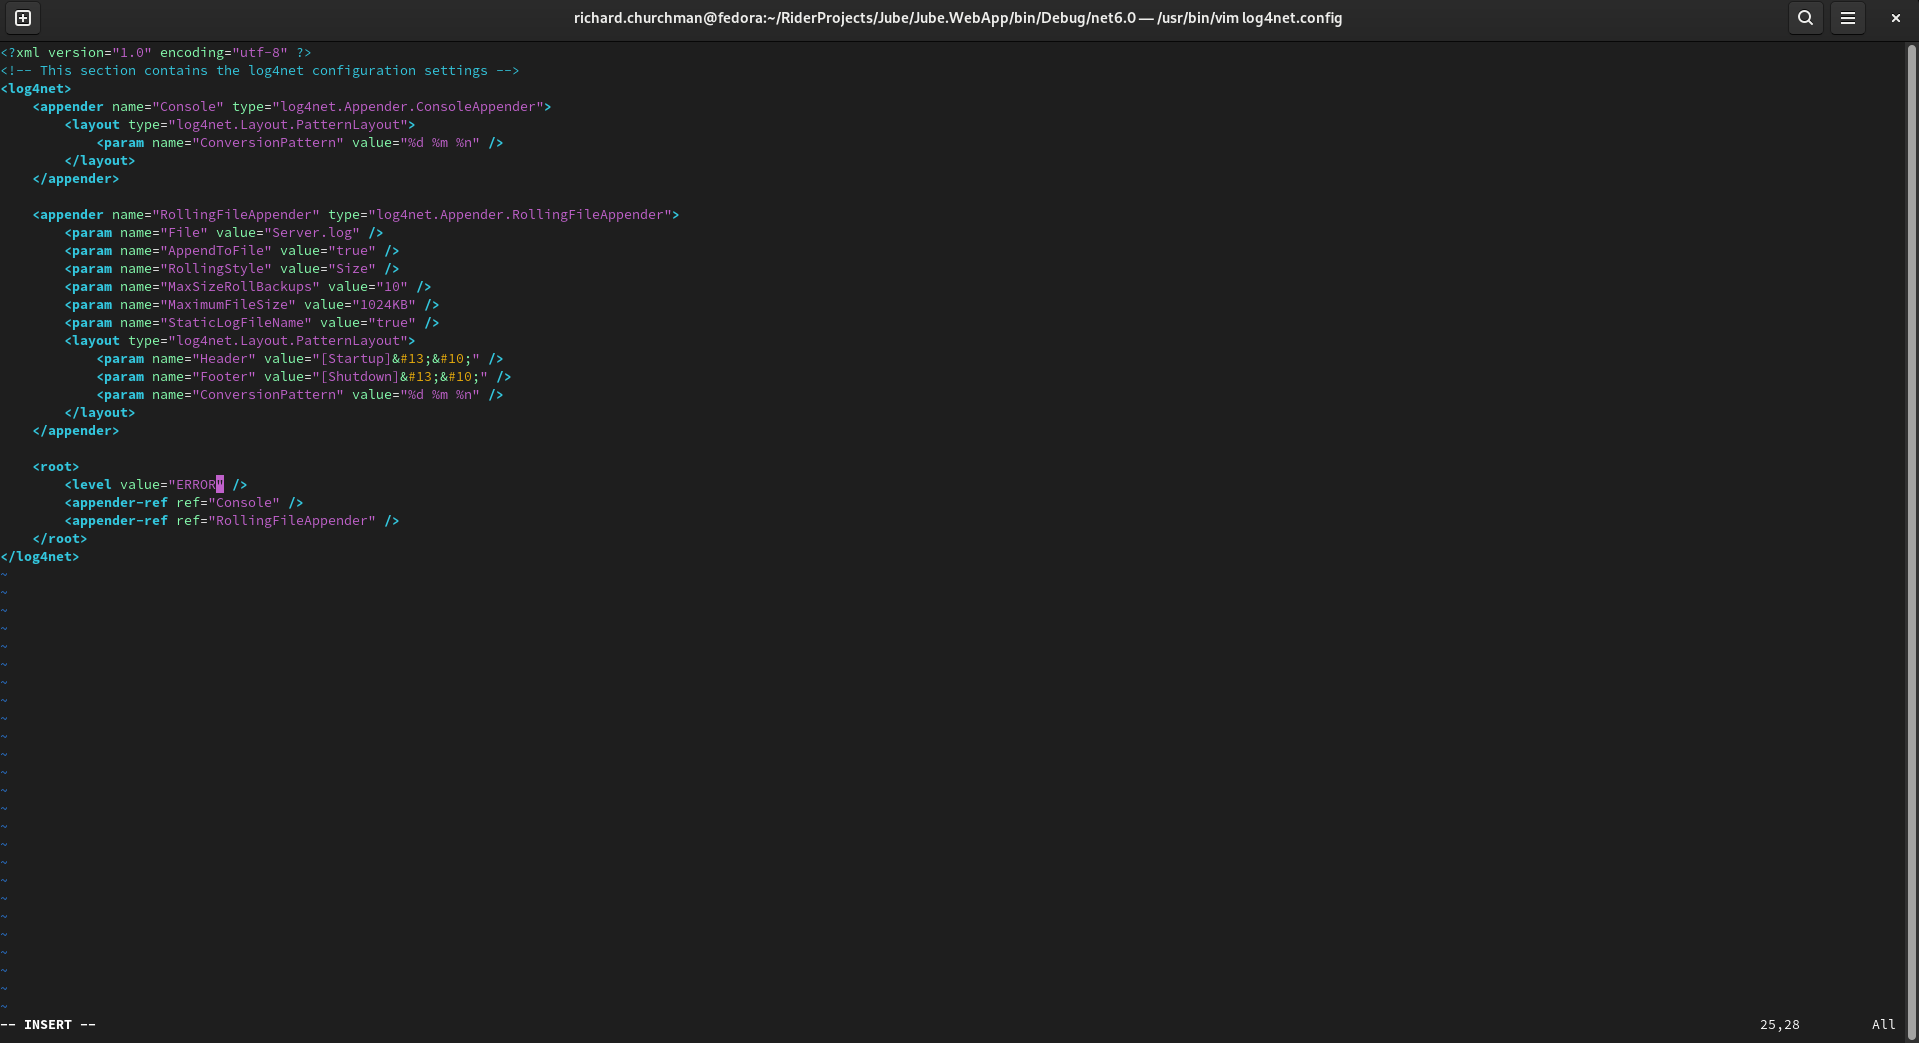1919x1043 pixels.
Task: Click the "10" backups value
Action: tap(392, 286)
